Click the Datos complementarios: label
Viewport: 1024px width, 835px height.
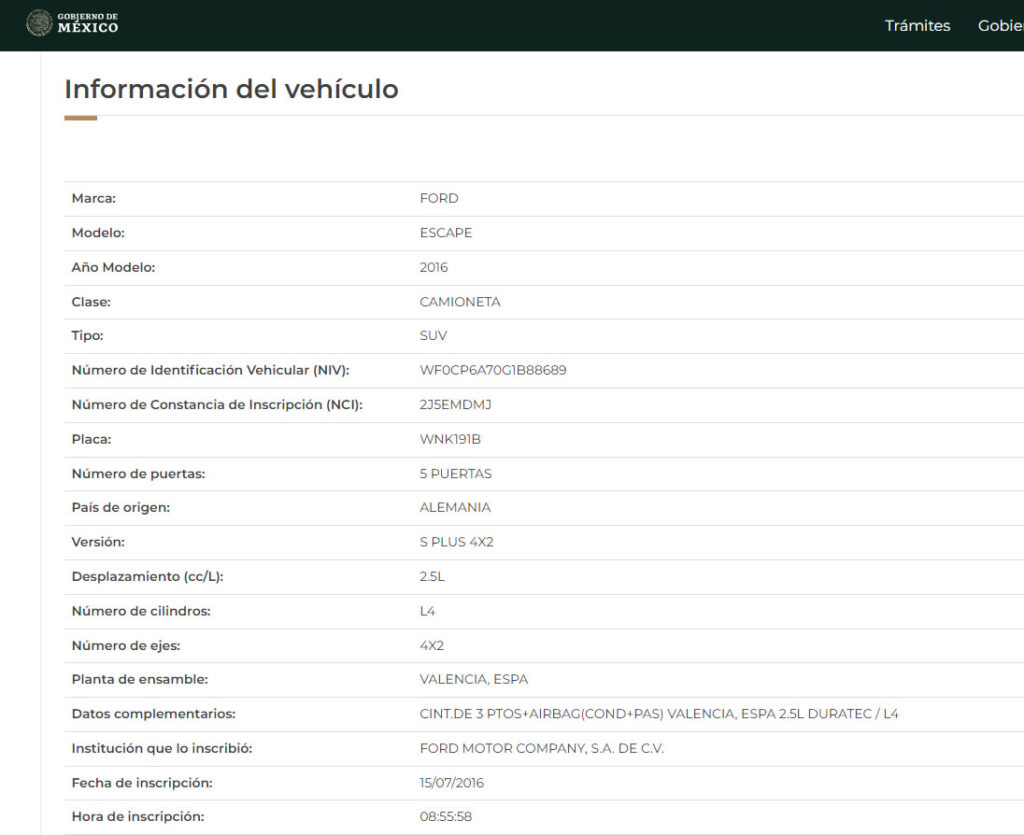153,714
